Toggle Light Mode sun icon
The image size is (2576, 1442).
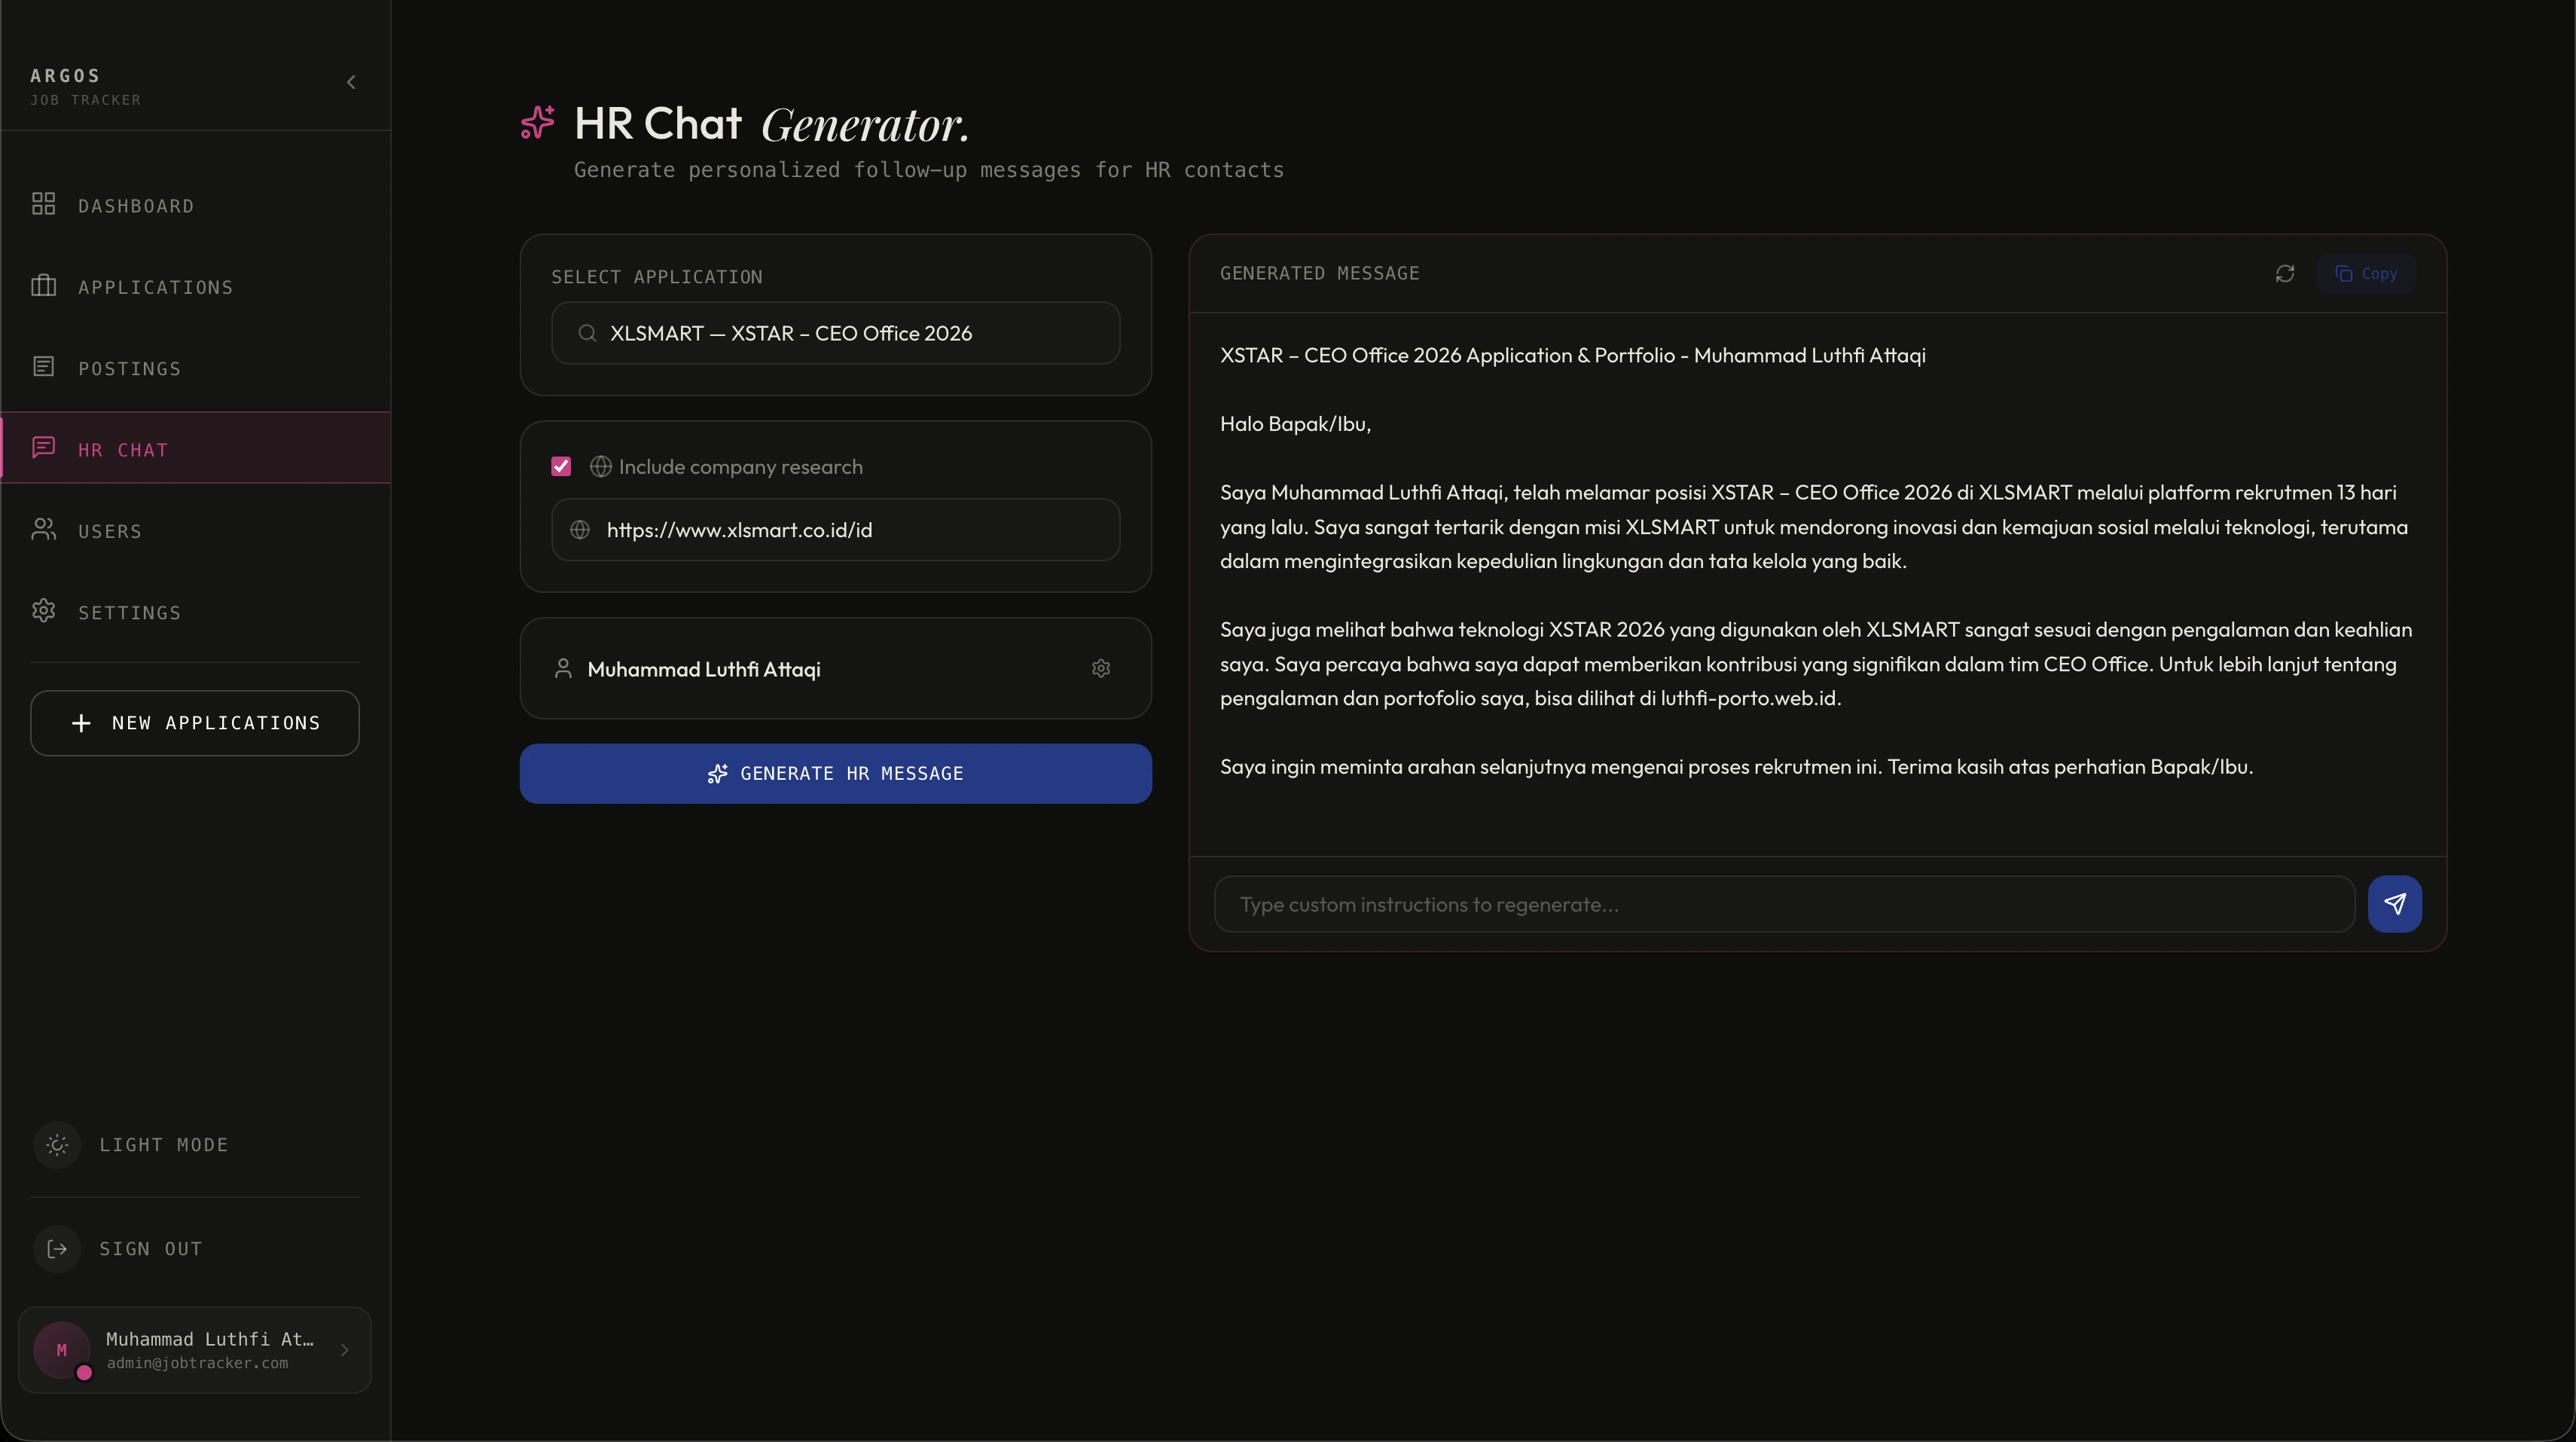click(x=57, y=1145)
